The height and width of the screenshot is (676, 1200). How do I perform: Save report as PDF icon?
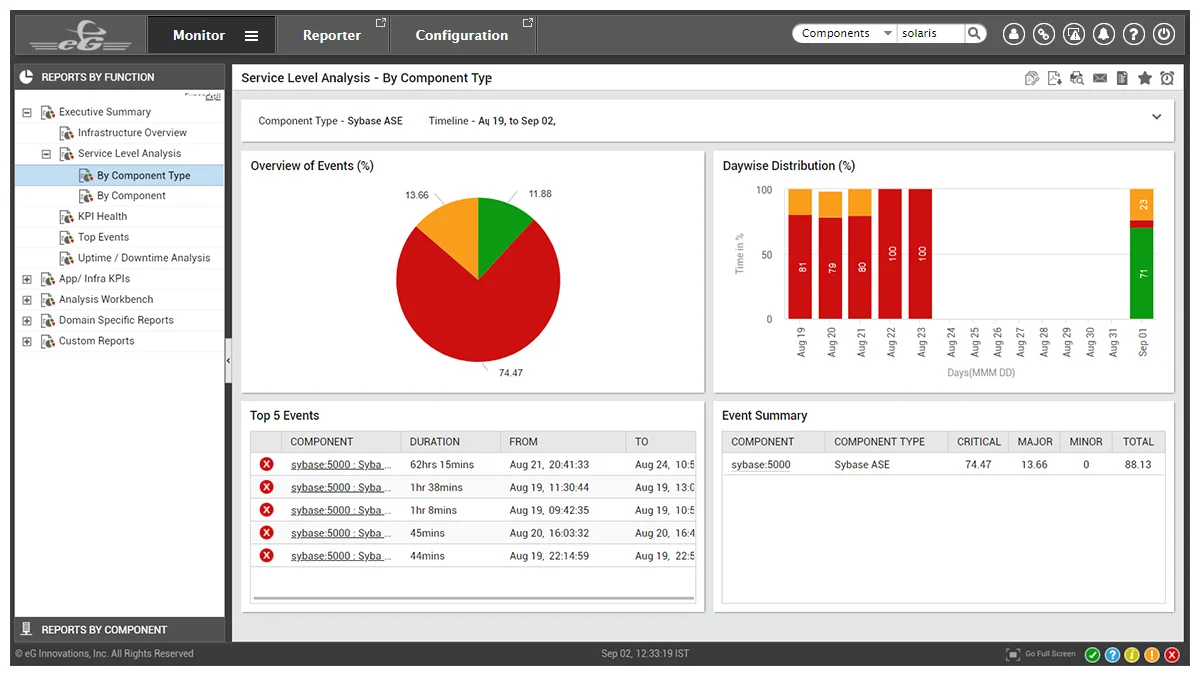[x=1054, y=78]
